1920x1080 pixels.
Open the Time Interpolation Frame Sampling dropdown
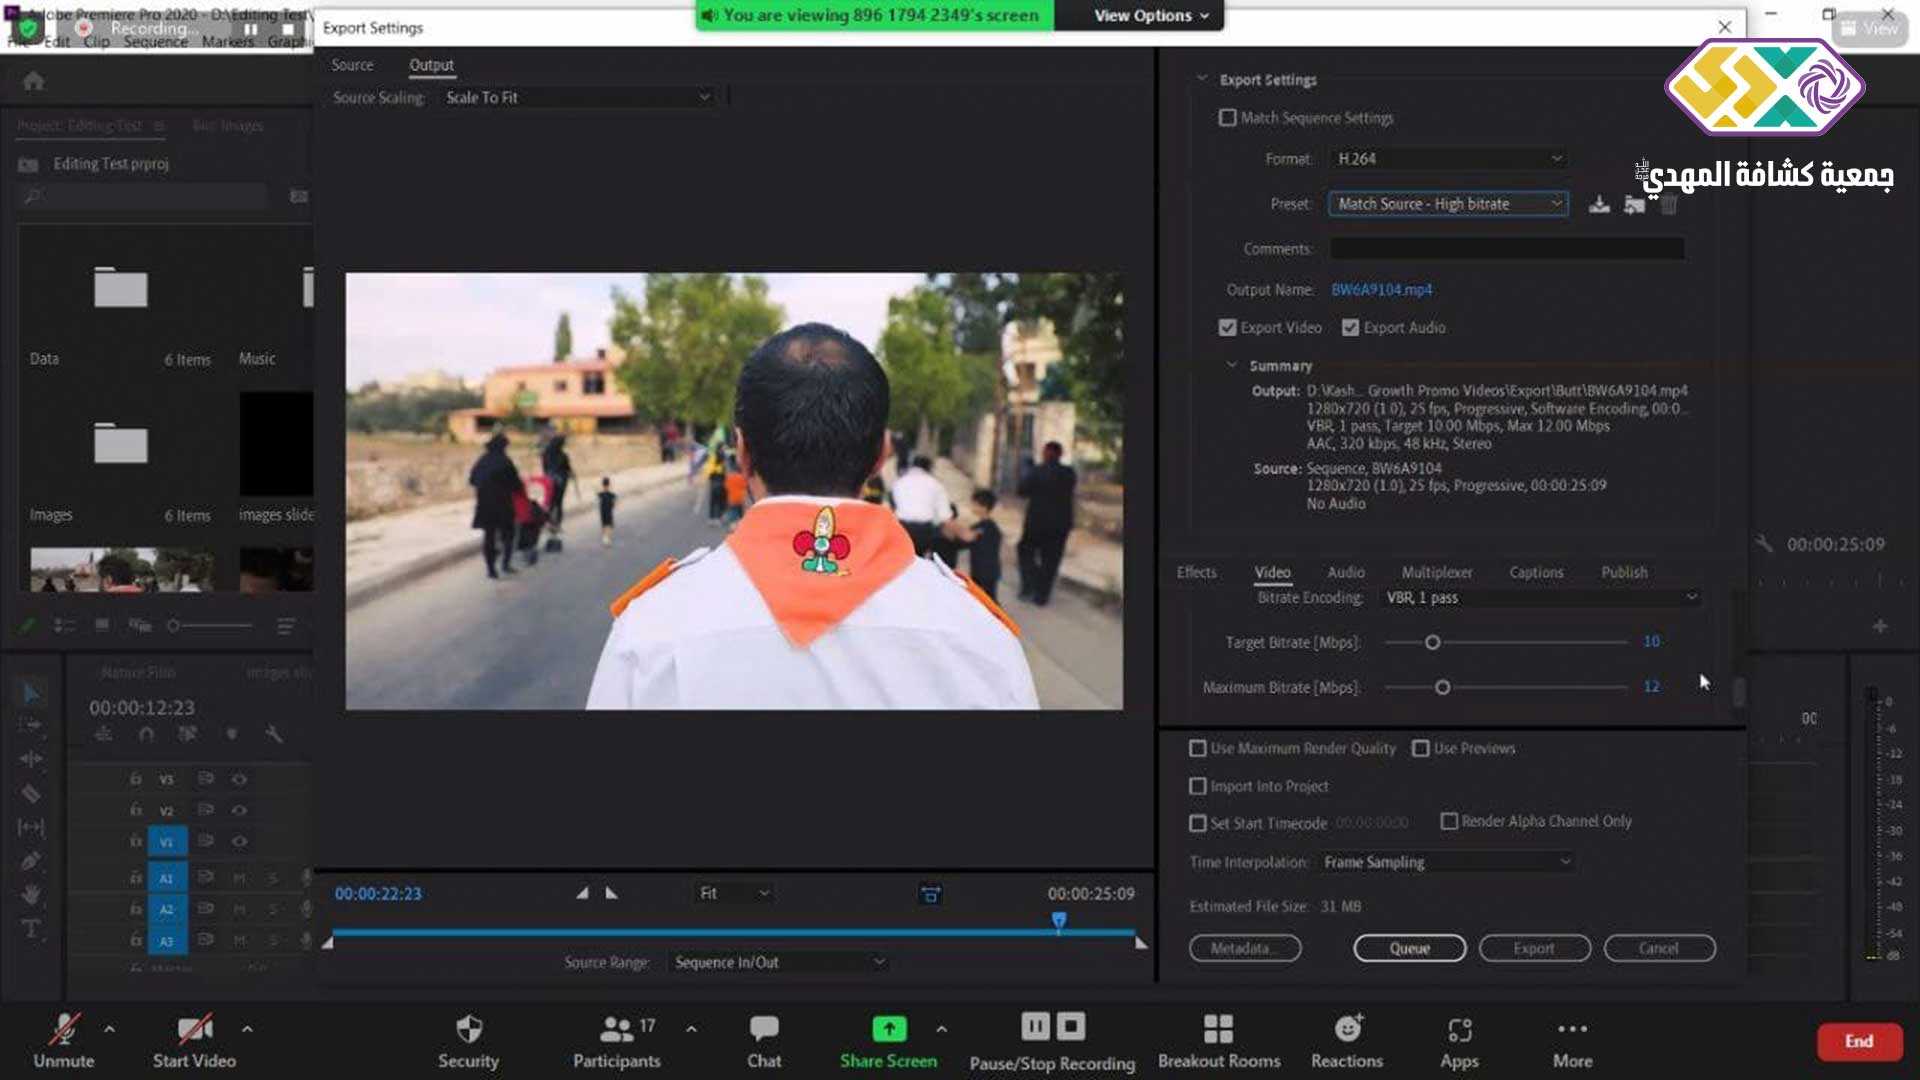point(1446,862)
